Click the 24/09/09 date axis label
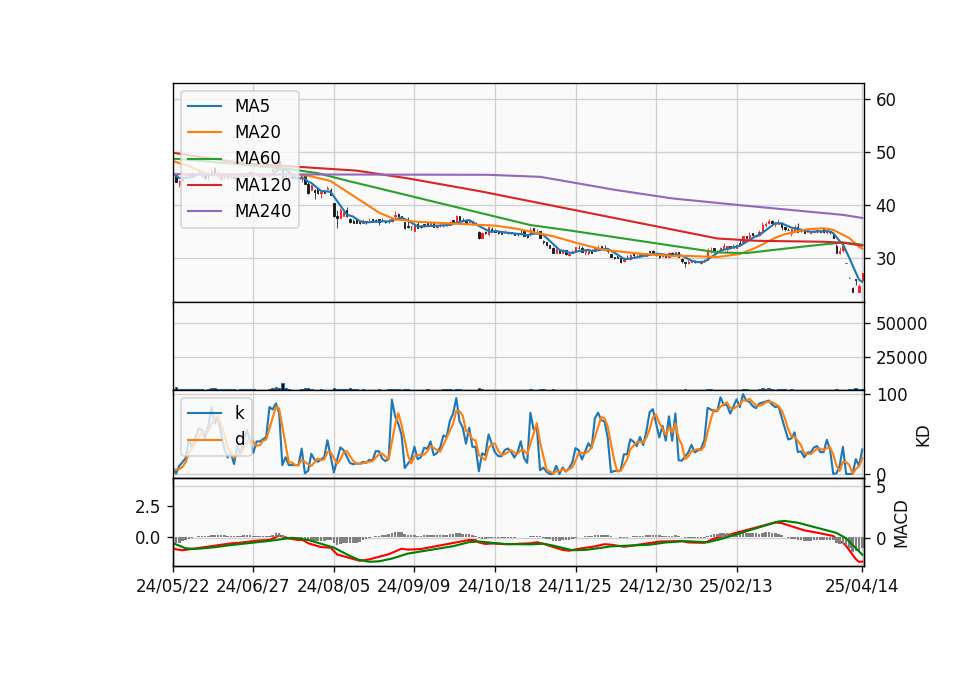The width and height of the screenshot is (960, 690). coord(414,586)
